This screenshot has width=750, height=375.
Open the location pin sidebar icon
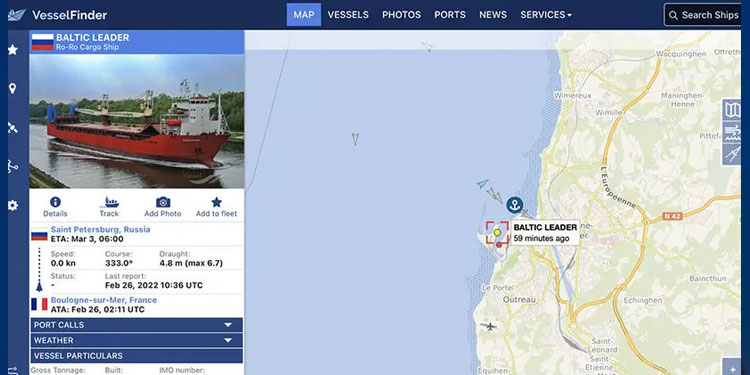13,88
